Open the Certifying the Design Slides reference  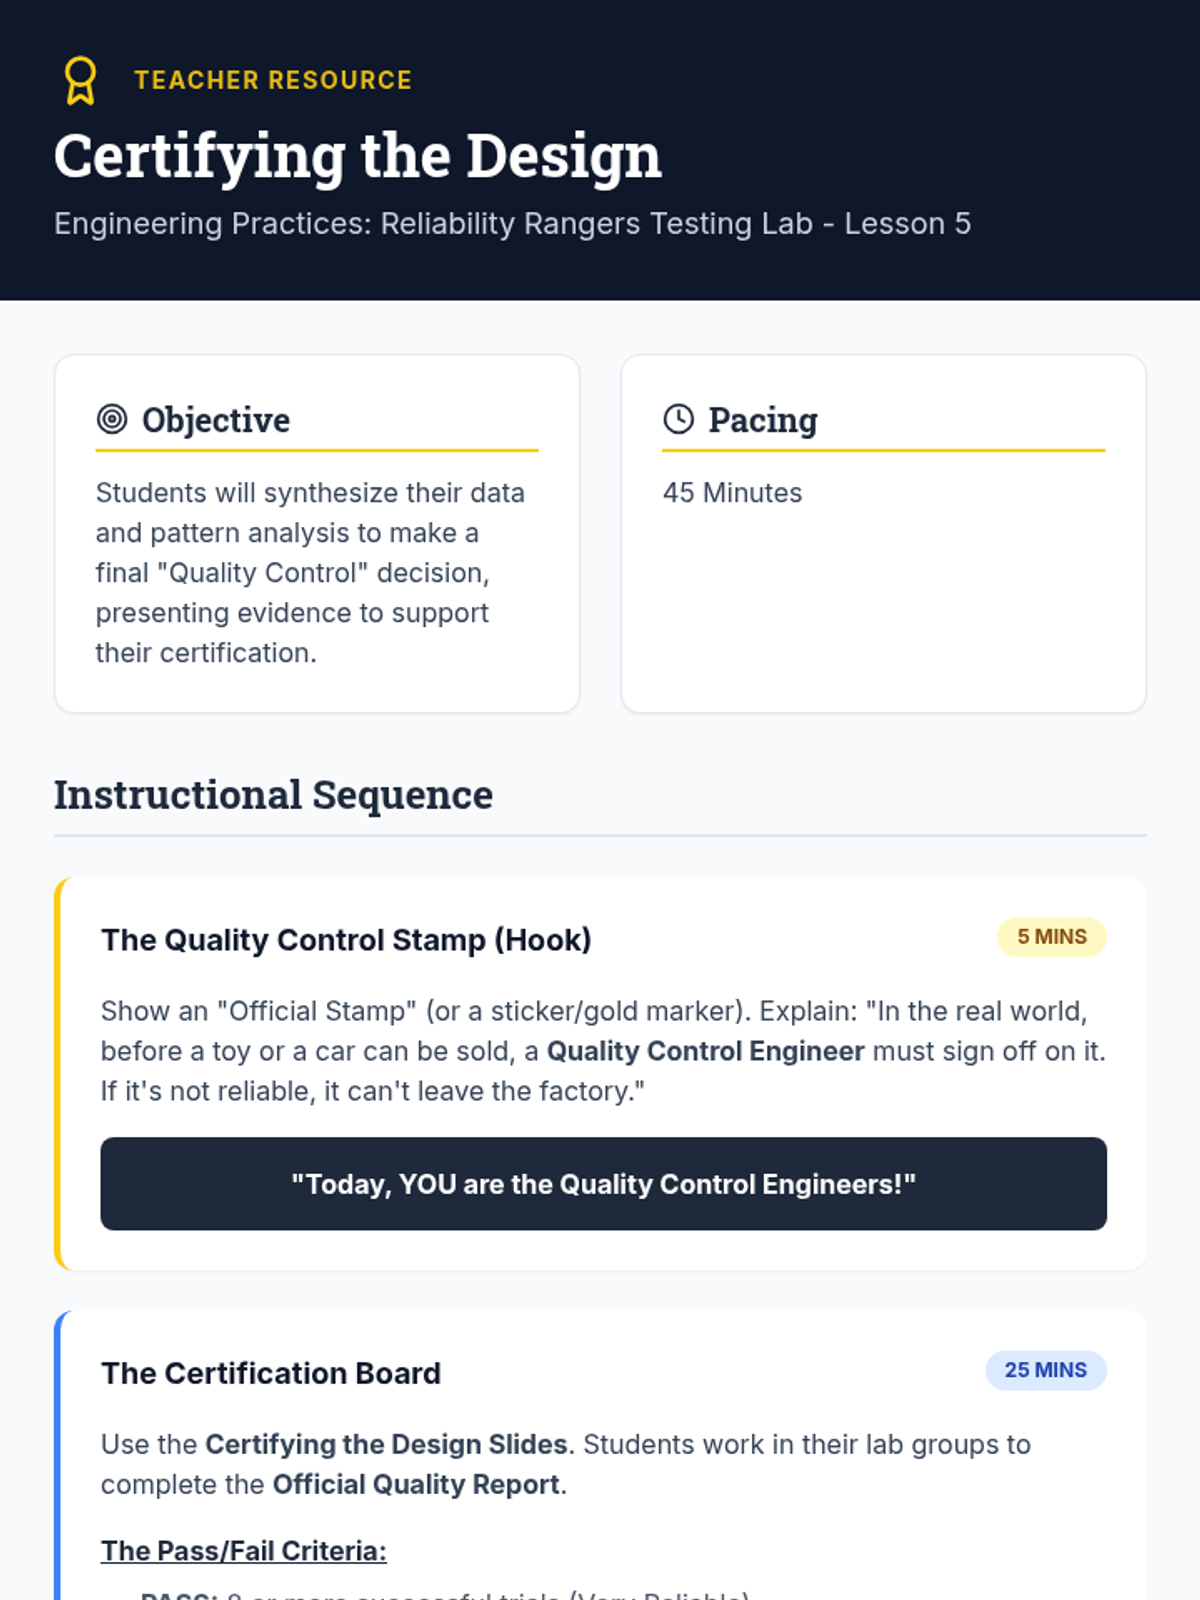point(386,1444)
